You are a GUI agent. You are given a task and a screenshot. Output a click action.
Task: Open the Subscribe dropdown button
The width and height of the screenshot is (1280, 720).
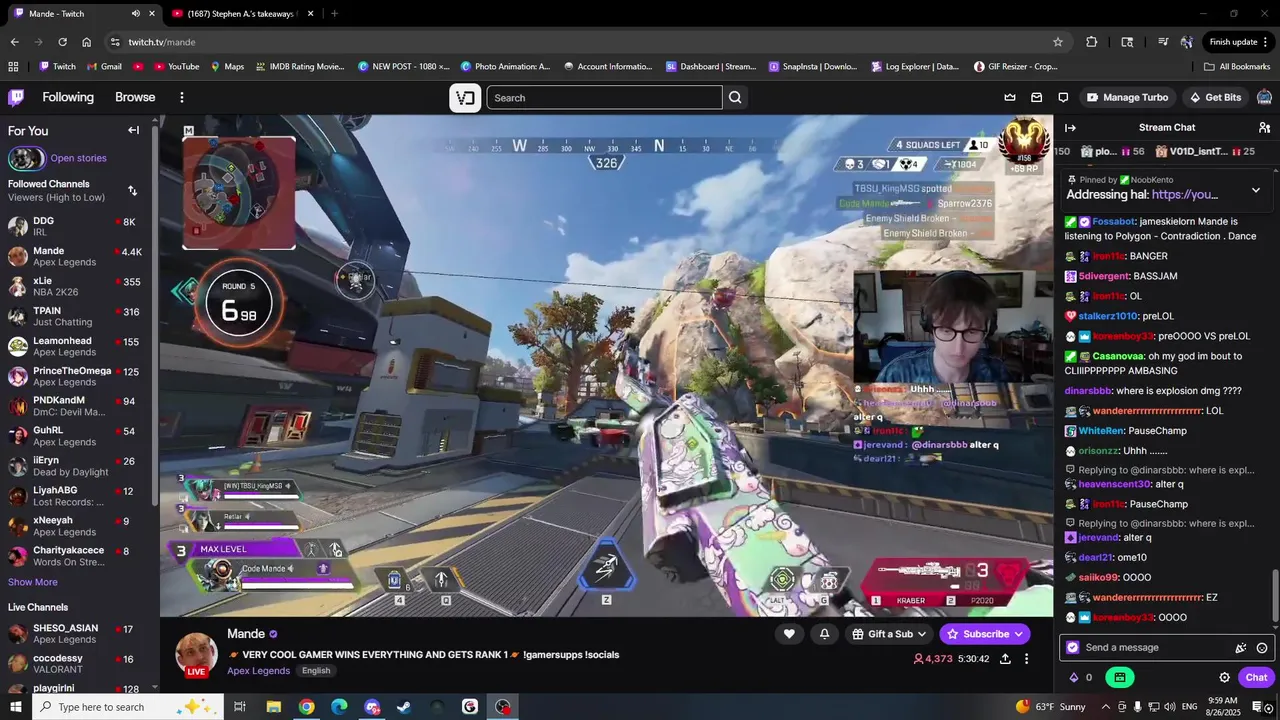point(985,634)
